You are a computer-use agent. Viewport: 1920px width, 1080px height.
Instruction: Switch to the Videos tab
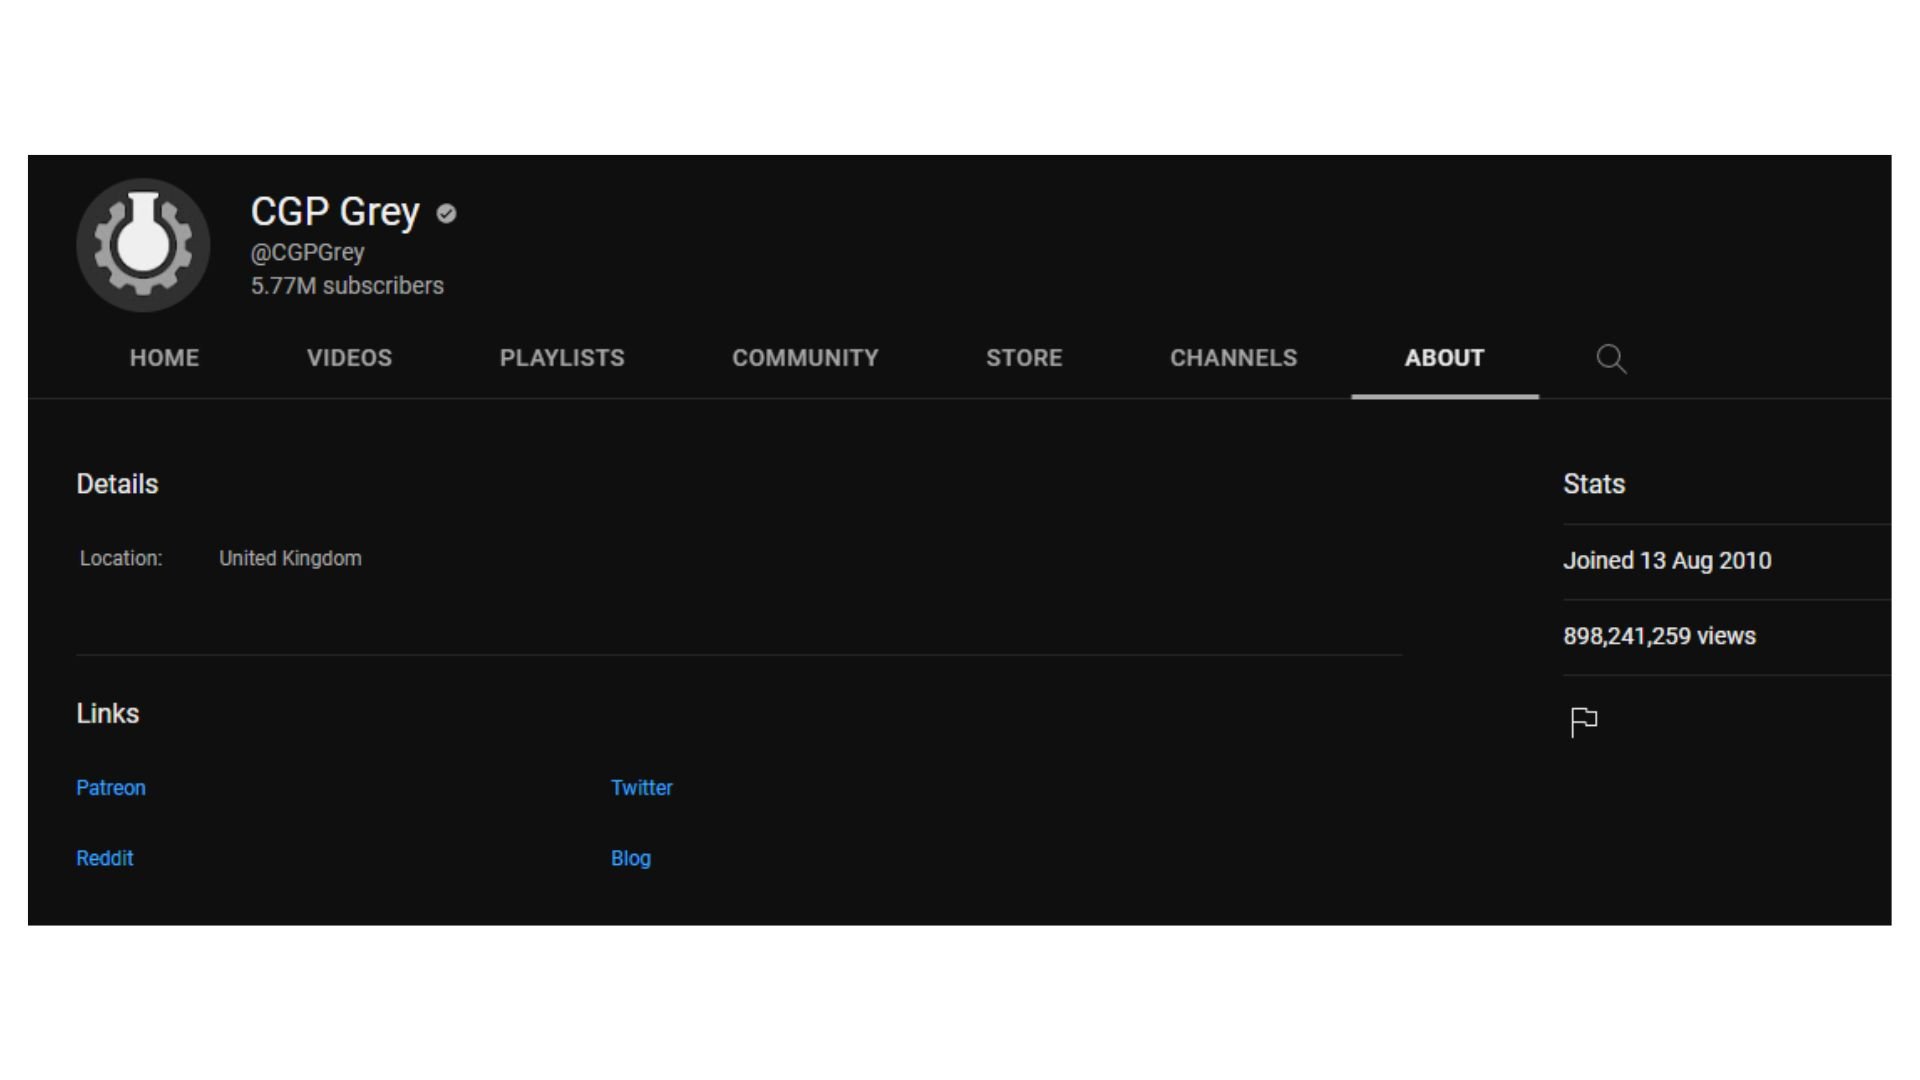click(x=349, y=358)
